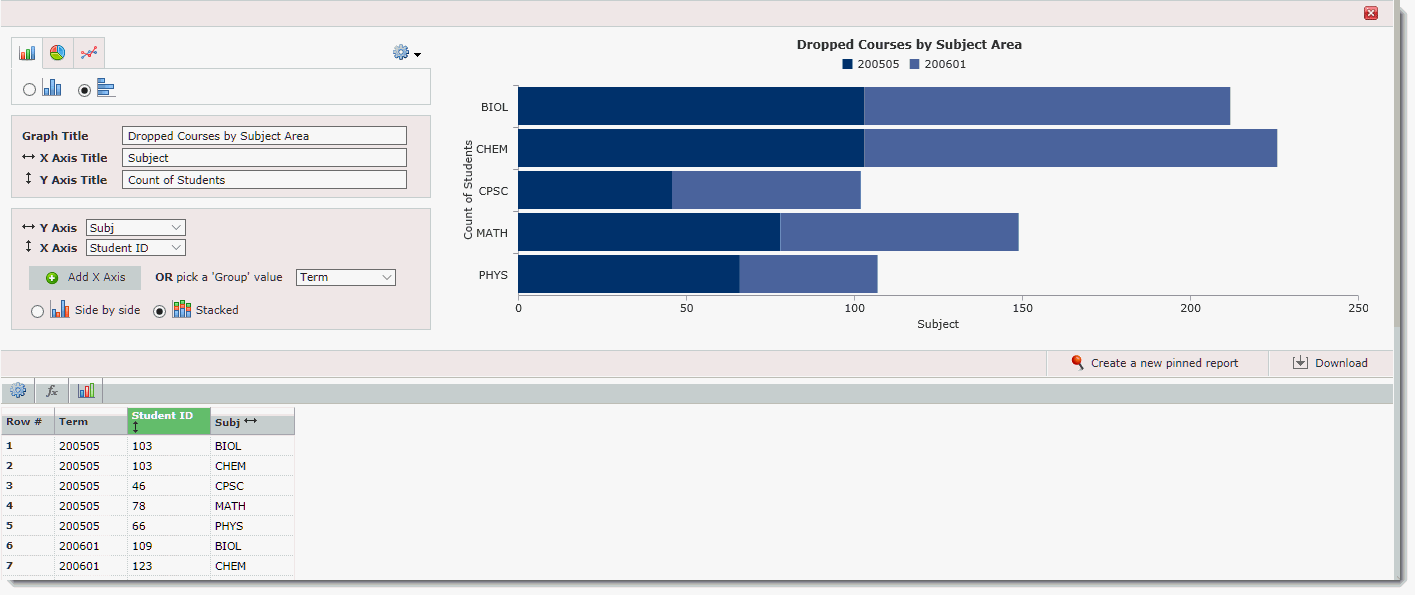Viewport: 1415px width, 595px height.
Task: Choose the Side by side option
Action: point(38,311)
